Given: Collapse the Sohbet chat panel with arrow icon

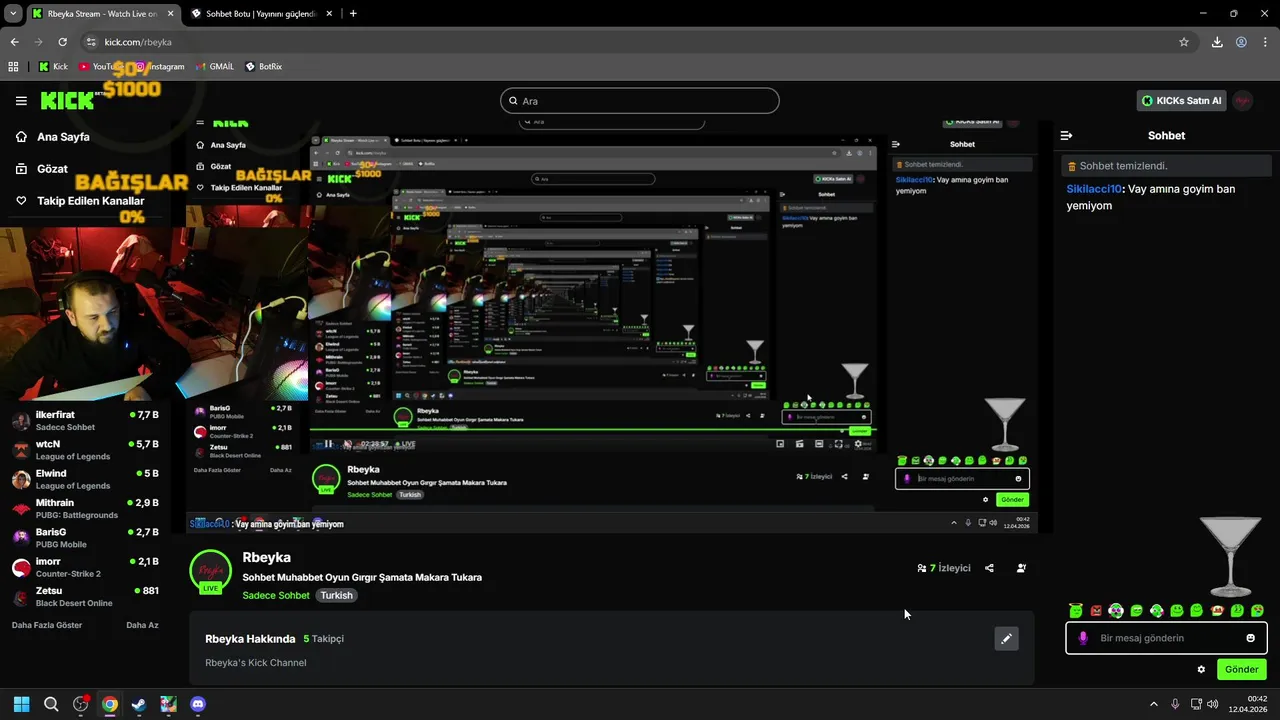Looking at the screenshot, I should point(1066,135).
